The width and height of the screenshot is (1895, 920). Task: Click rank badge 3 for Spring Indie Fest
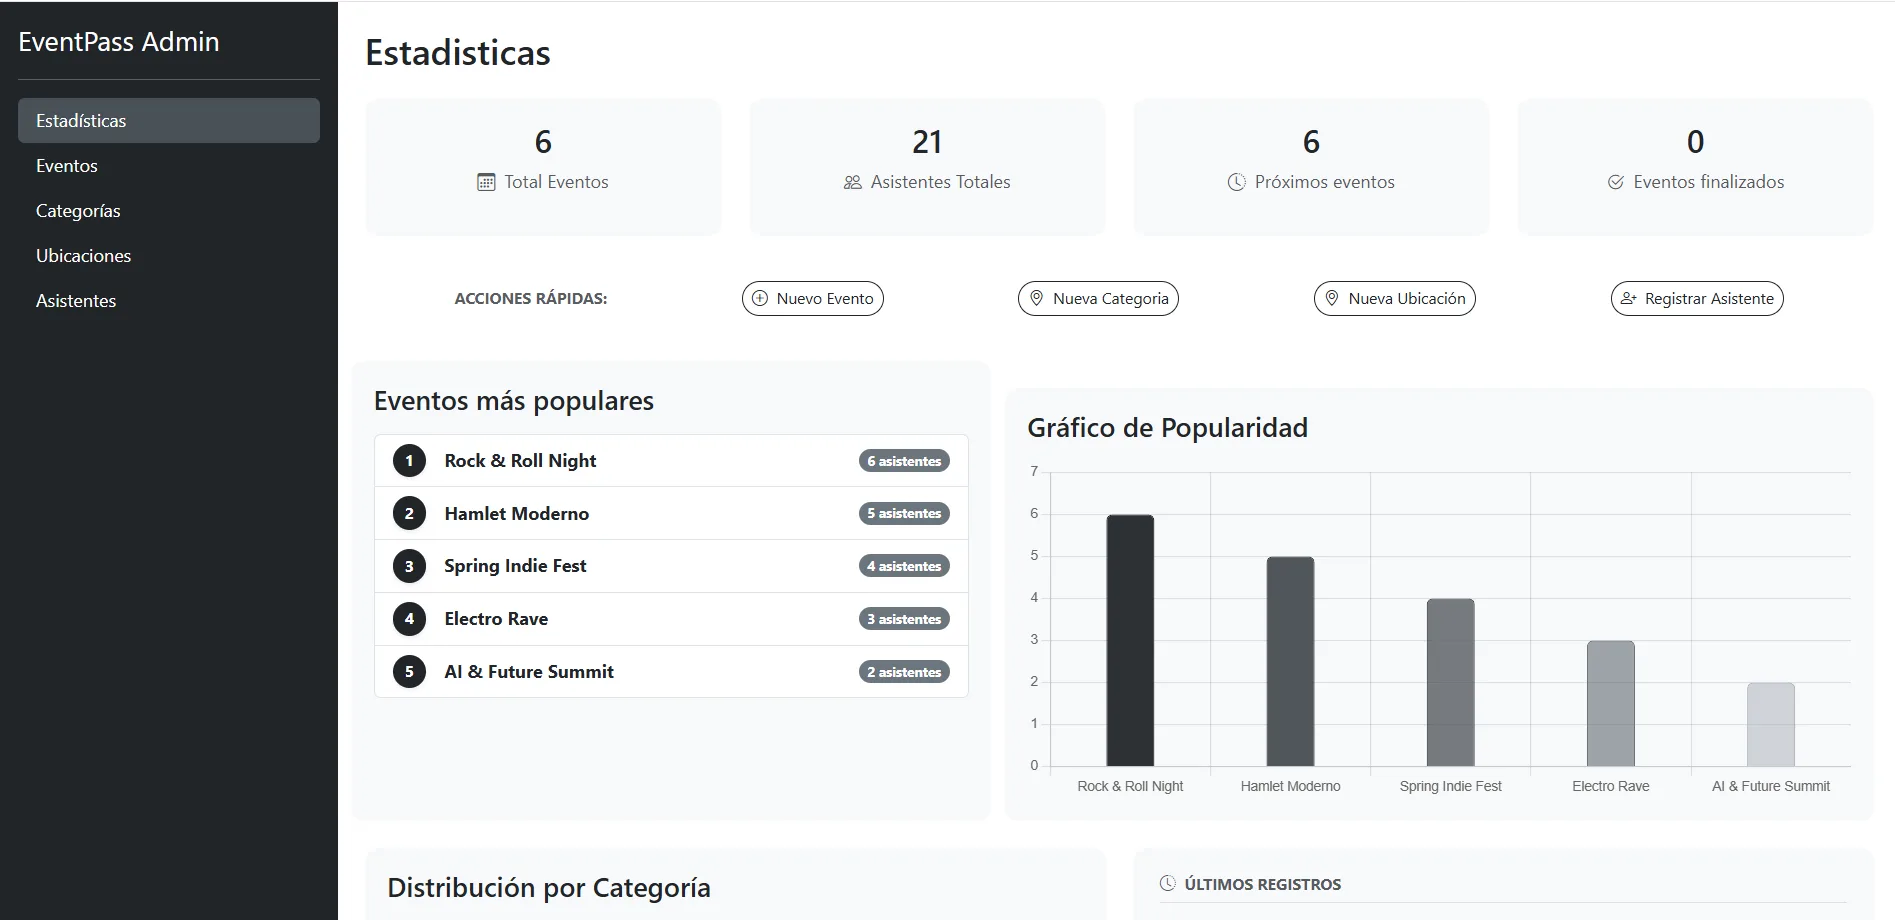[409, 566]
